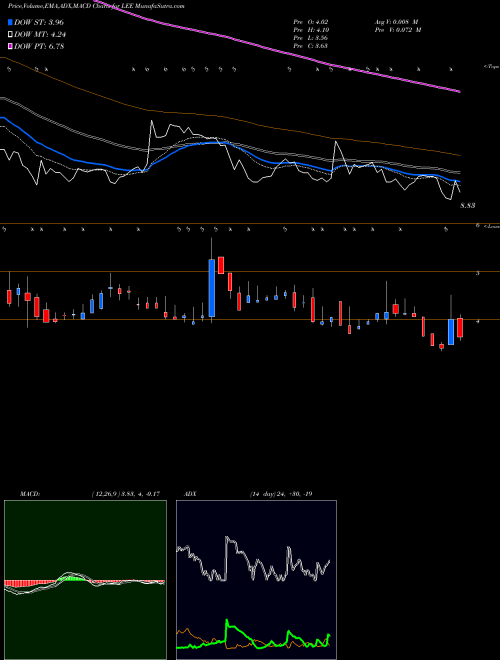Click the white DOW MT legend swatch
The image size is (500, 660).
click(x=11, y=34)
